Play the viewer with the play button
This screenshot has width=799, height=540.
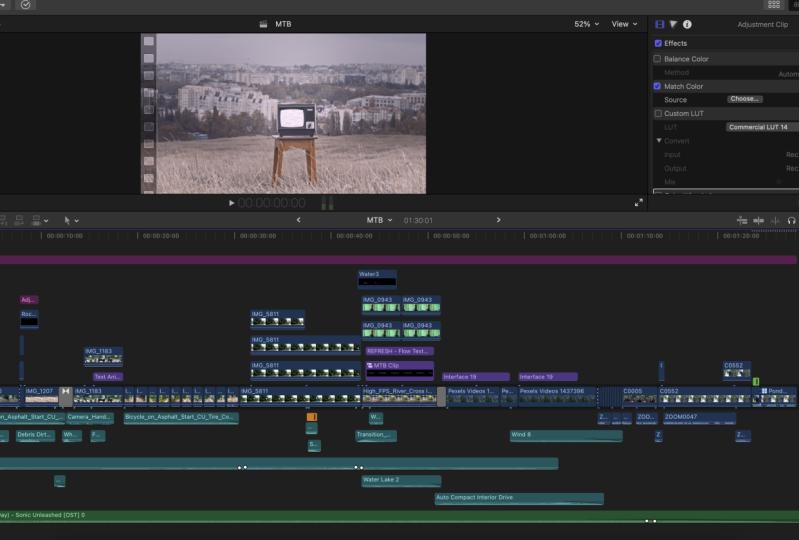tap(231, 203)
